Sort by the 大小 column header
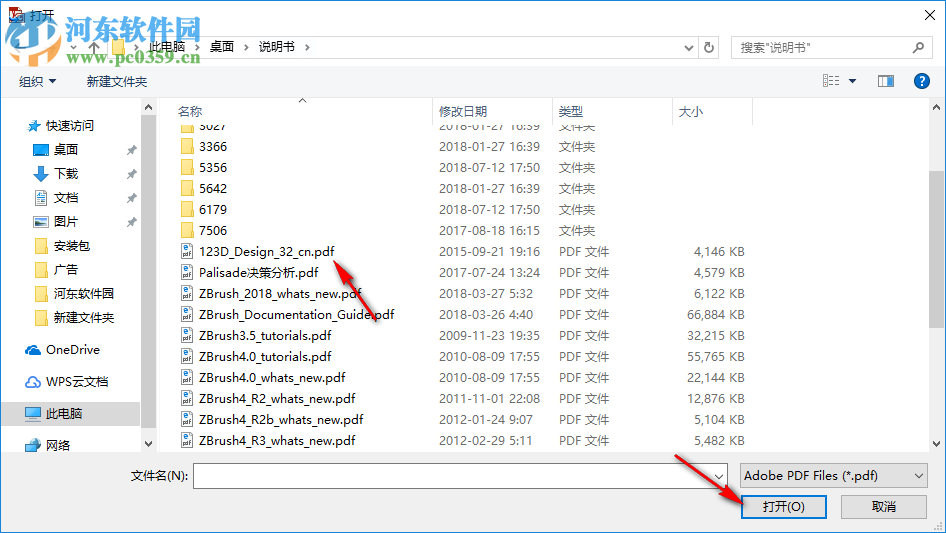Viewport: 946px width, 533px height. (x=691, y=112)
